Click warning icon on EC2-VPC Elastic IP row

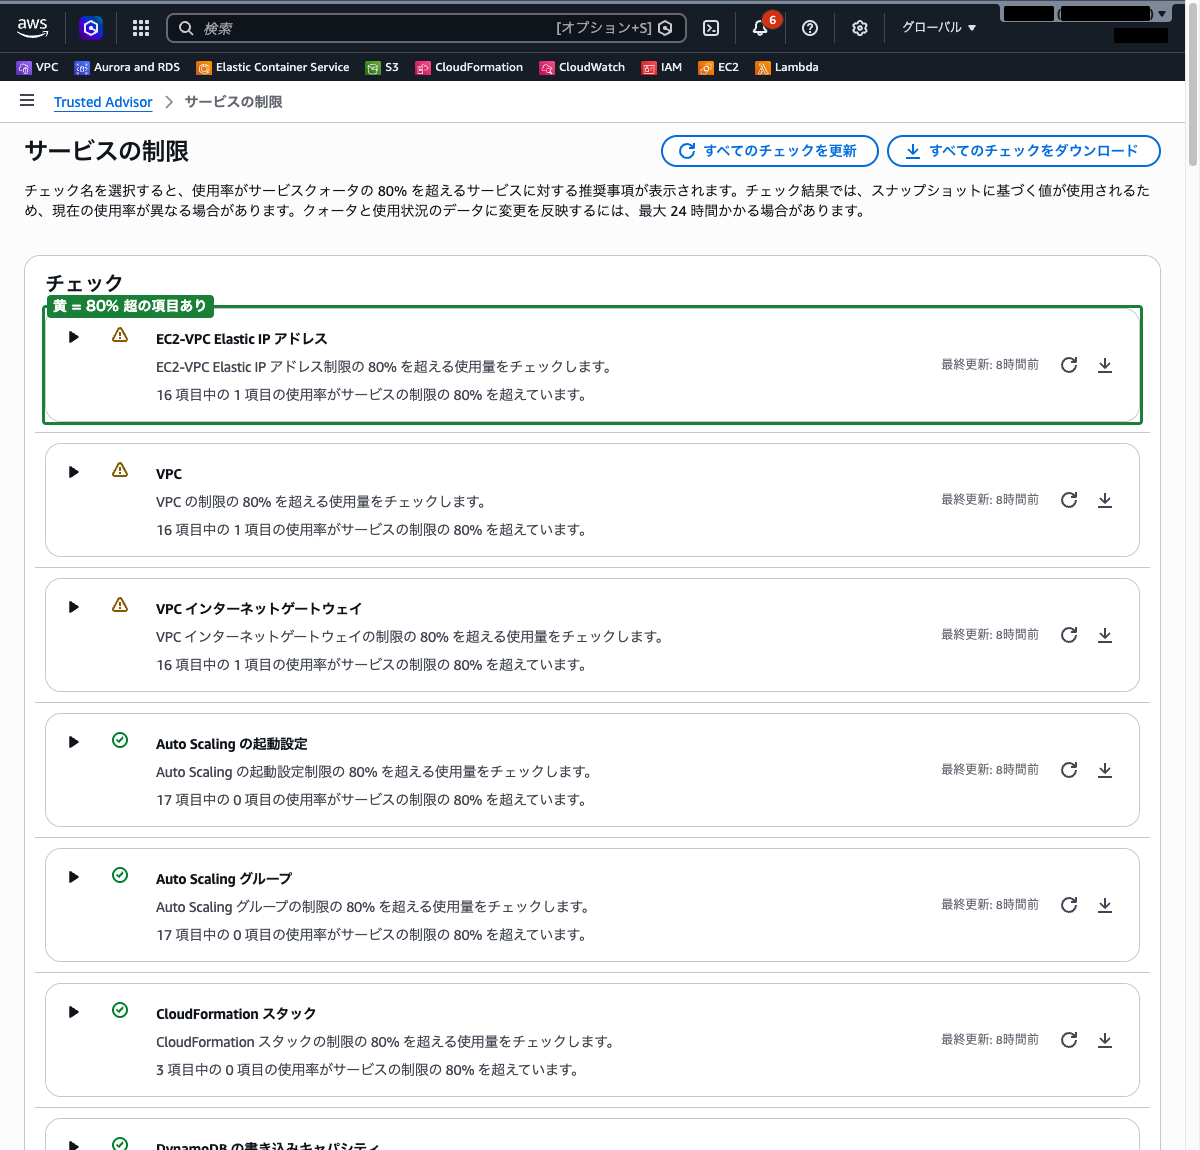tap(120, 335)
